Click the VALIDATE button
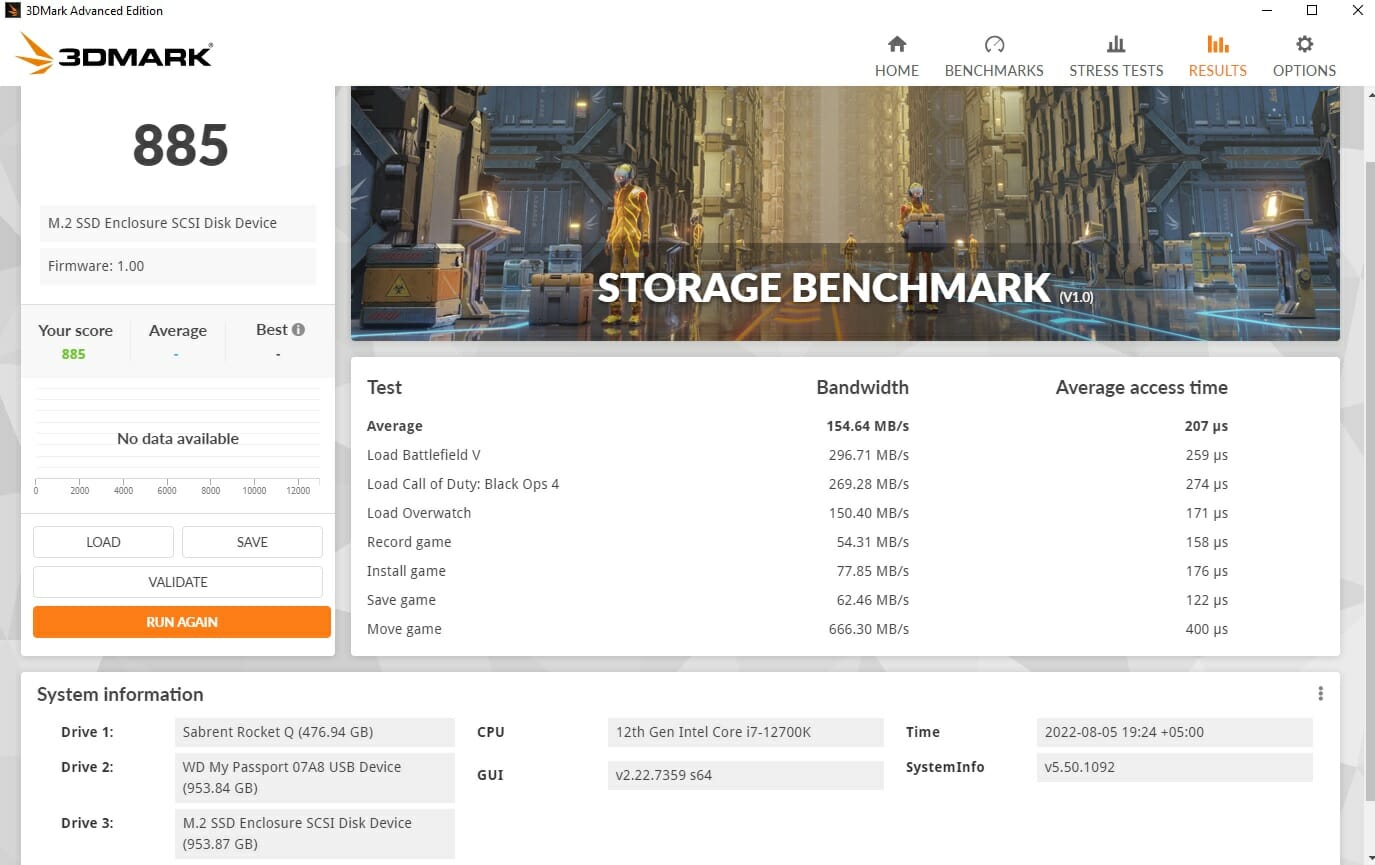The image size is (1375, 865). pyautogui.click(x=178, y=582)
